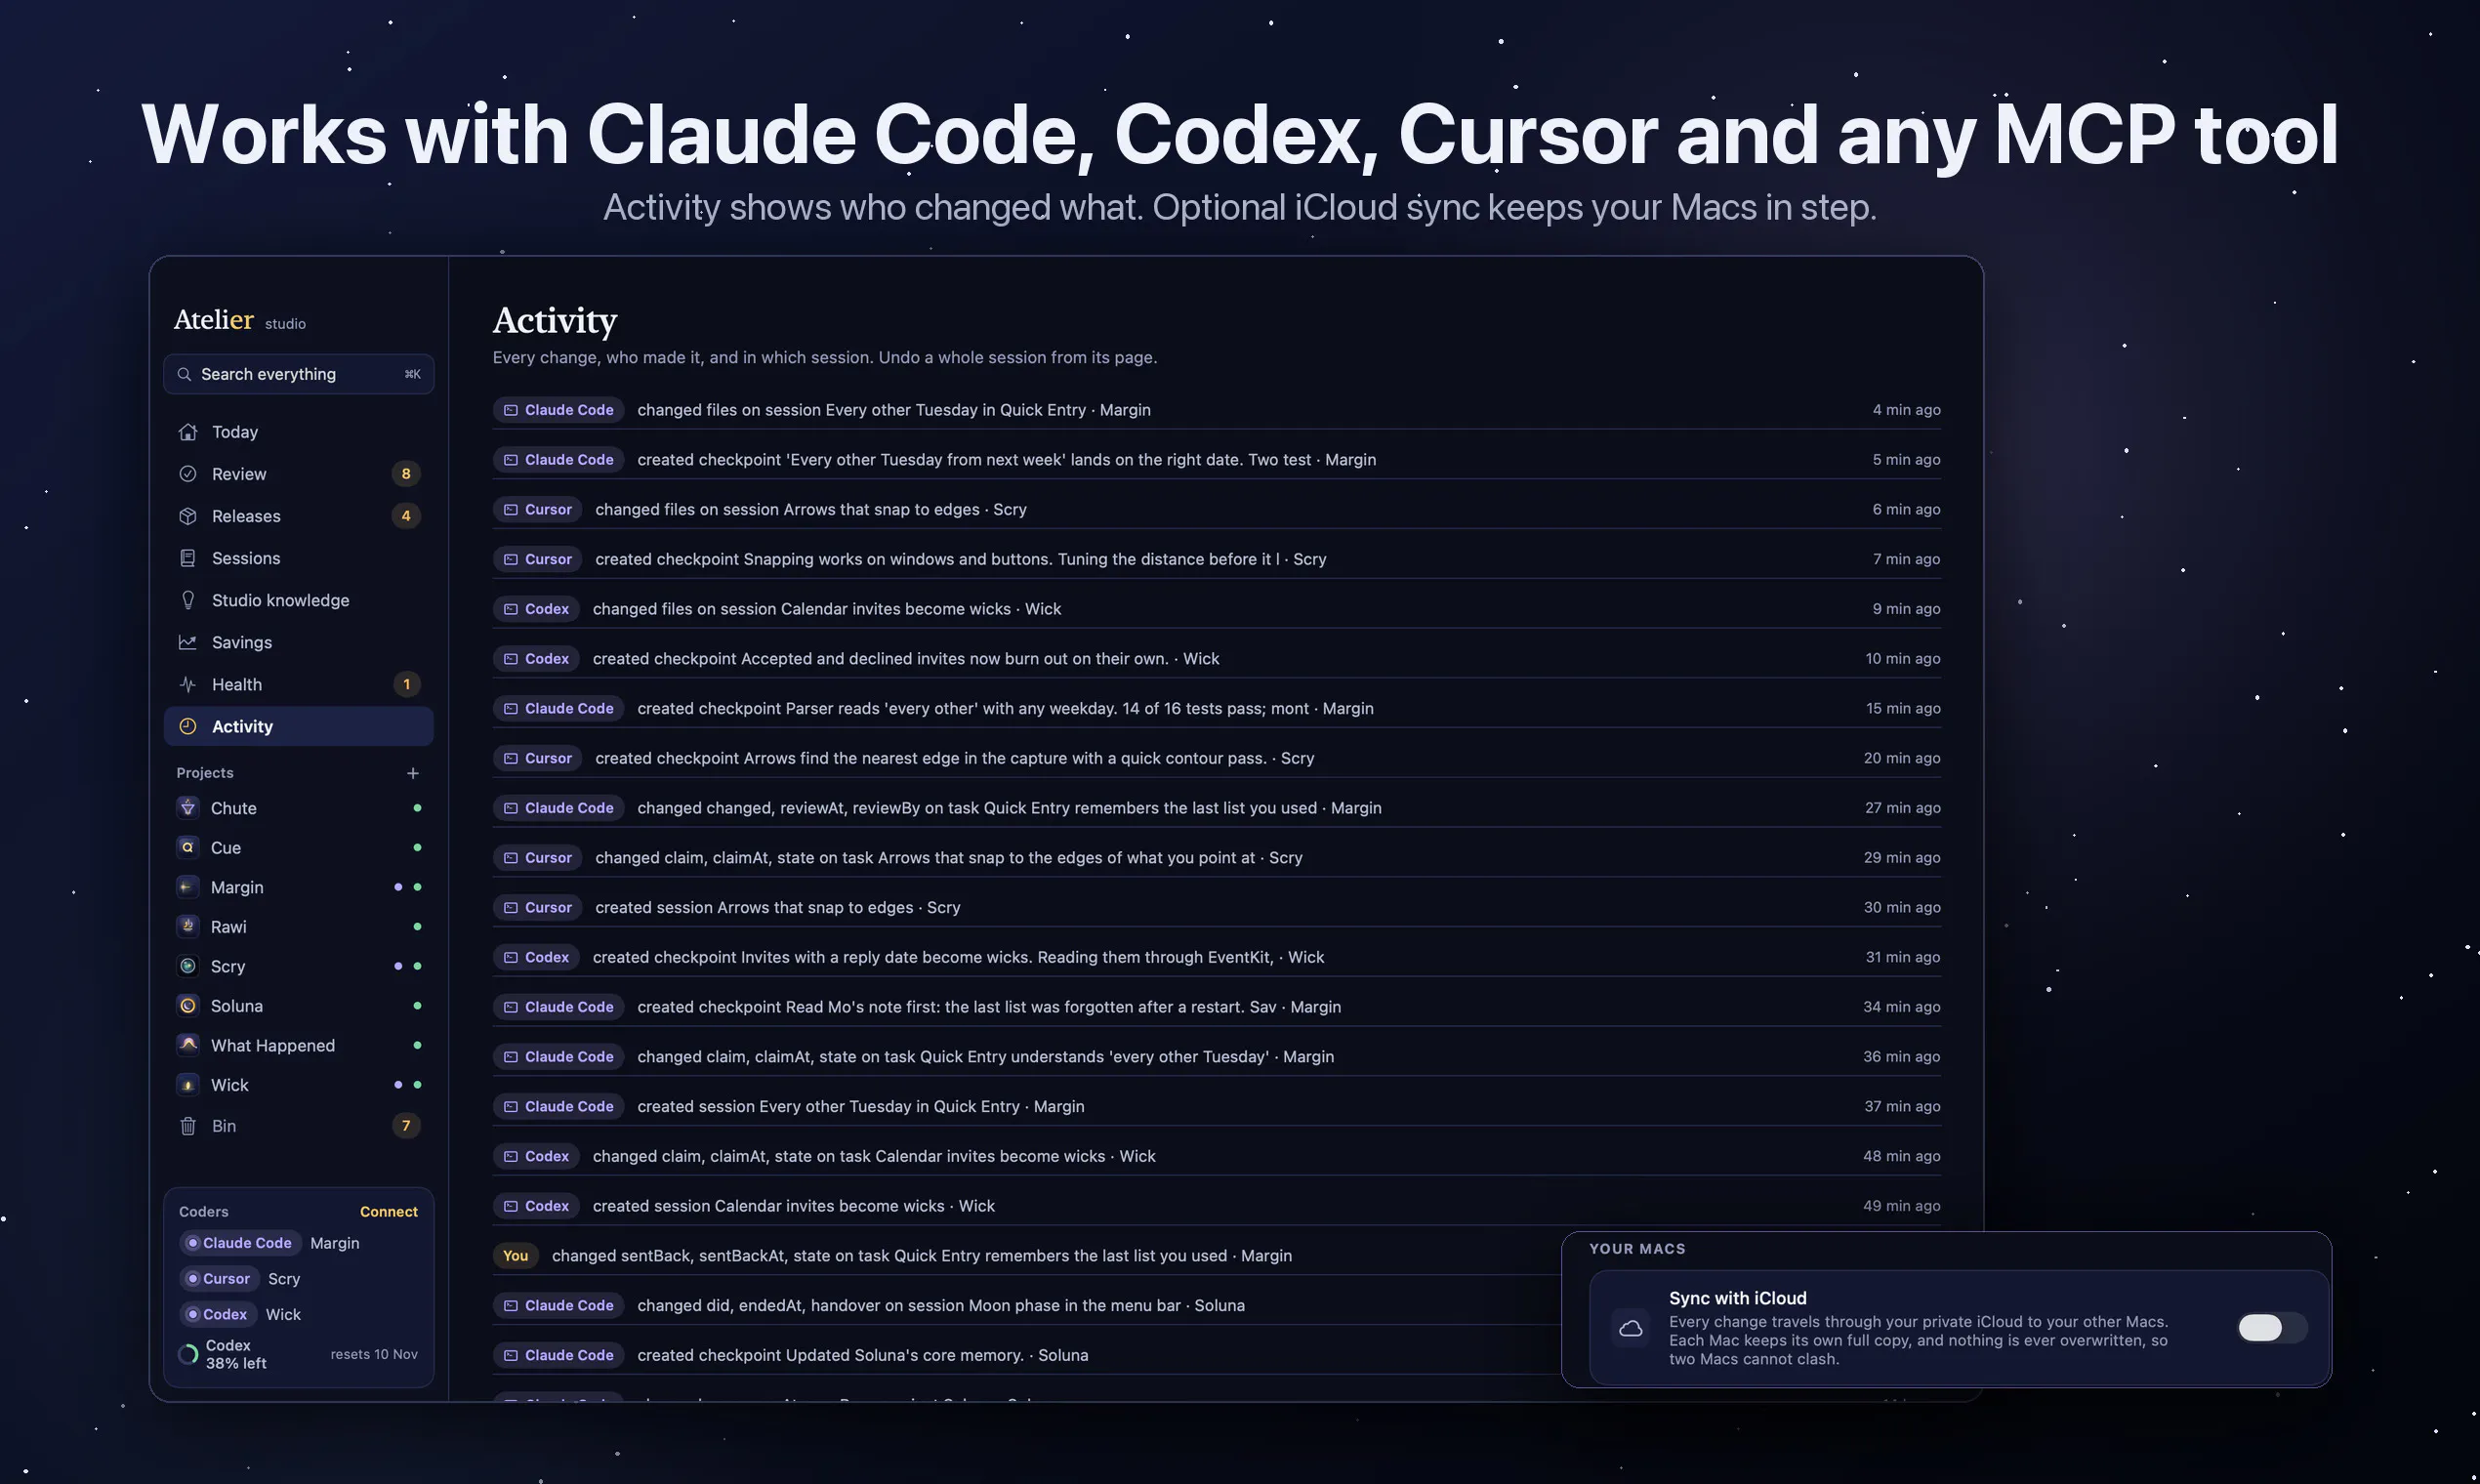Screen dimensions: 2480x1484
Task: Click the Codex coder chip for Wick
Action: [218, 1314]
